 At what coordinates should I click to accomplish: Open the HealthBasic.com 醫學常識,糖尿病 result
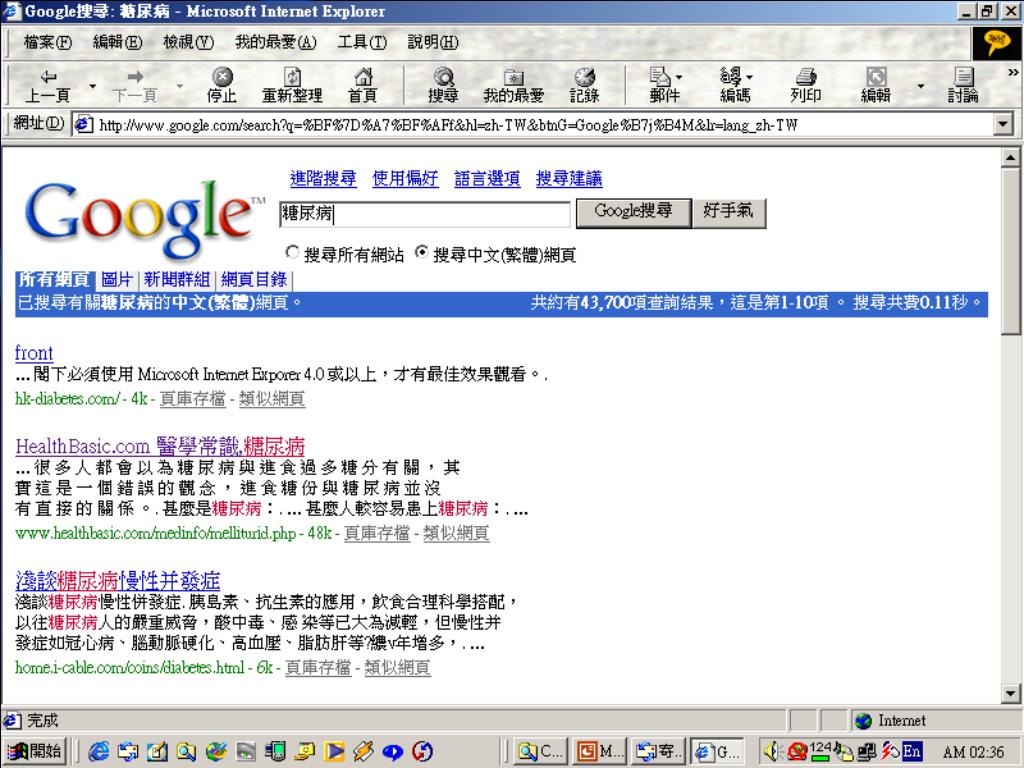[x=160, y=447]
